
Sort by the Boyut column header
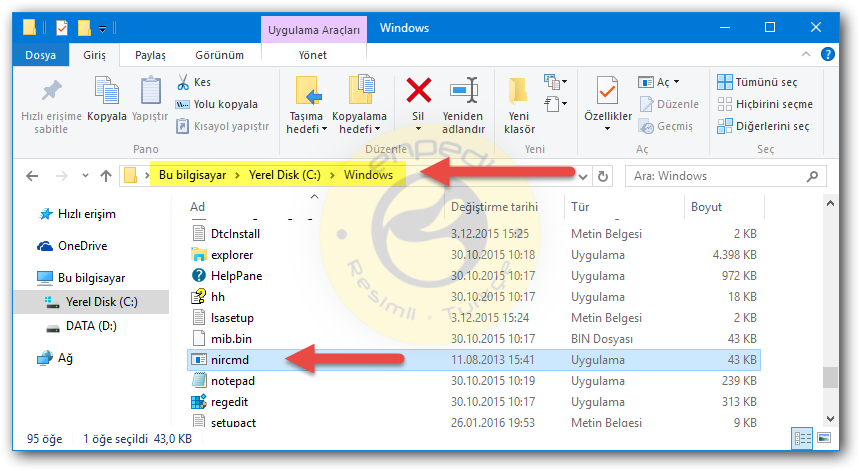tap(706, 207)
